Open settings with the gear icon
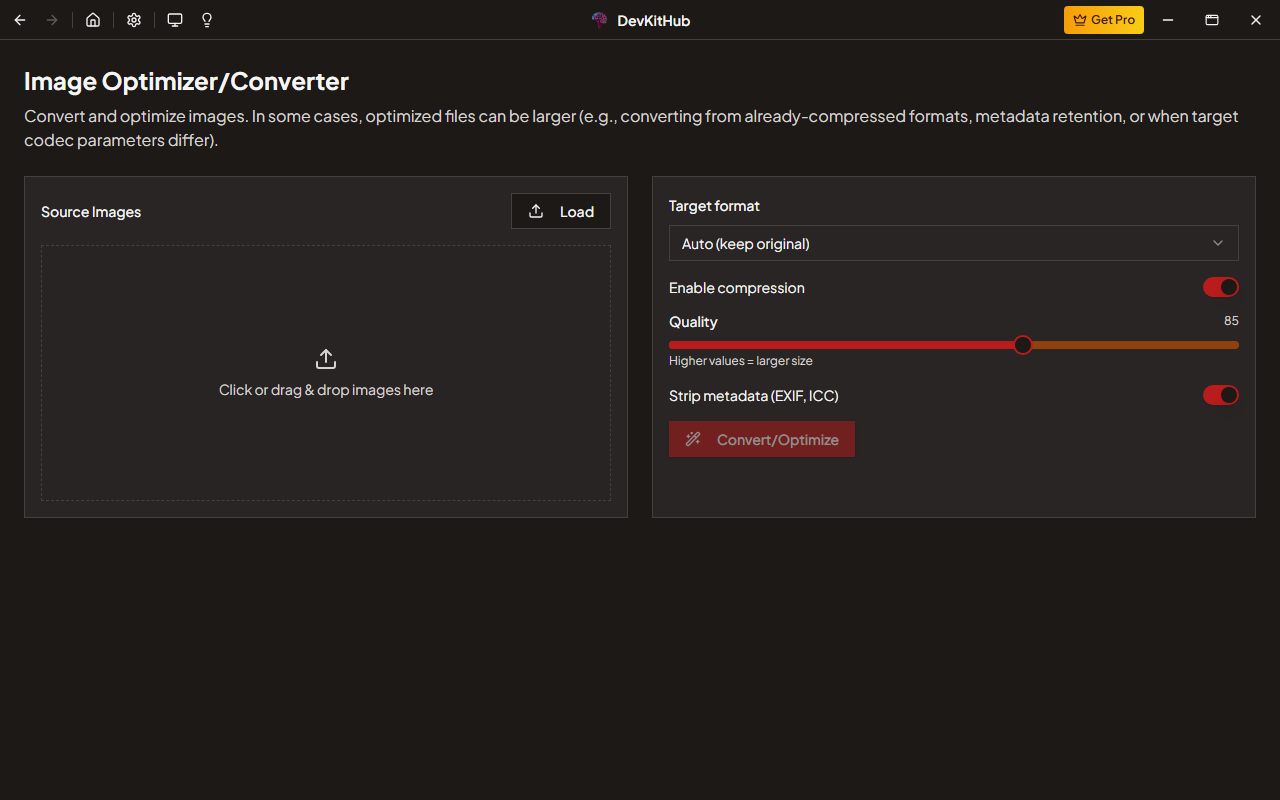This screenshot has height=800, width=1280. [134, 20]
